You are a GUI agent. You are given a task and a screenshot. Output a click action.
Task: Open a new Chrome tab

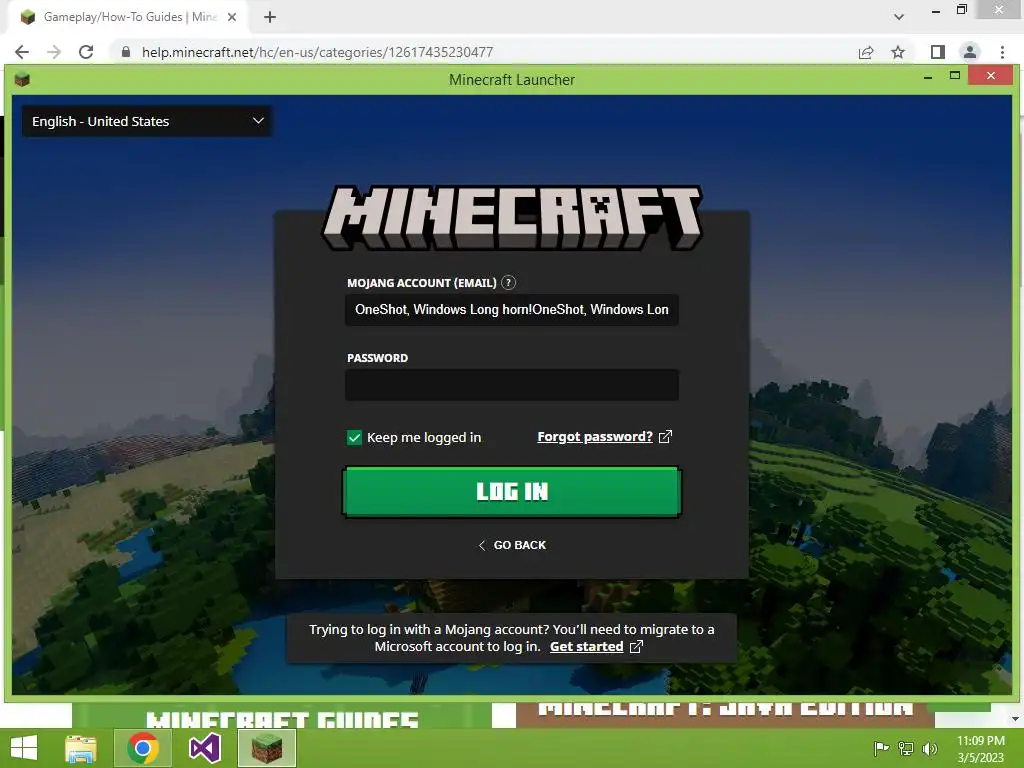270,18
